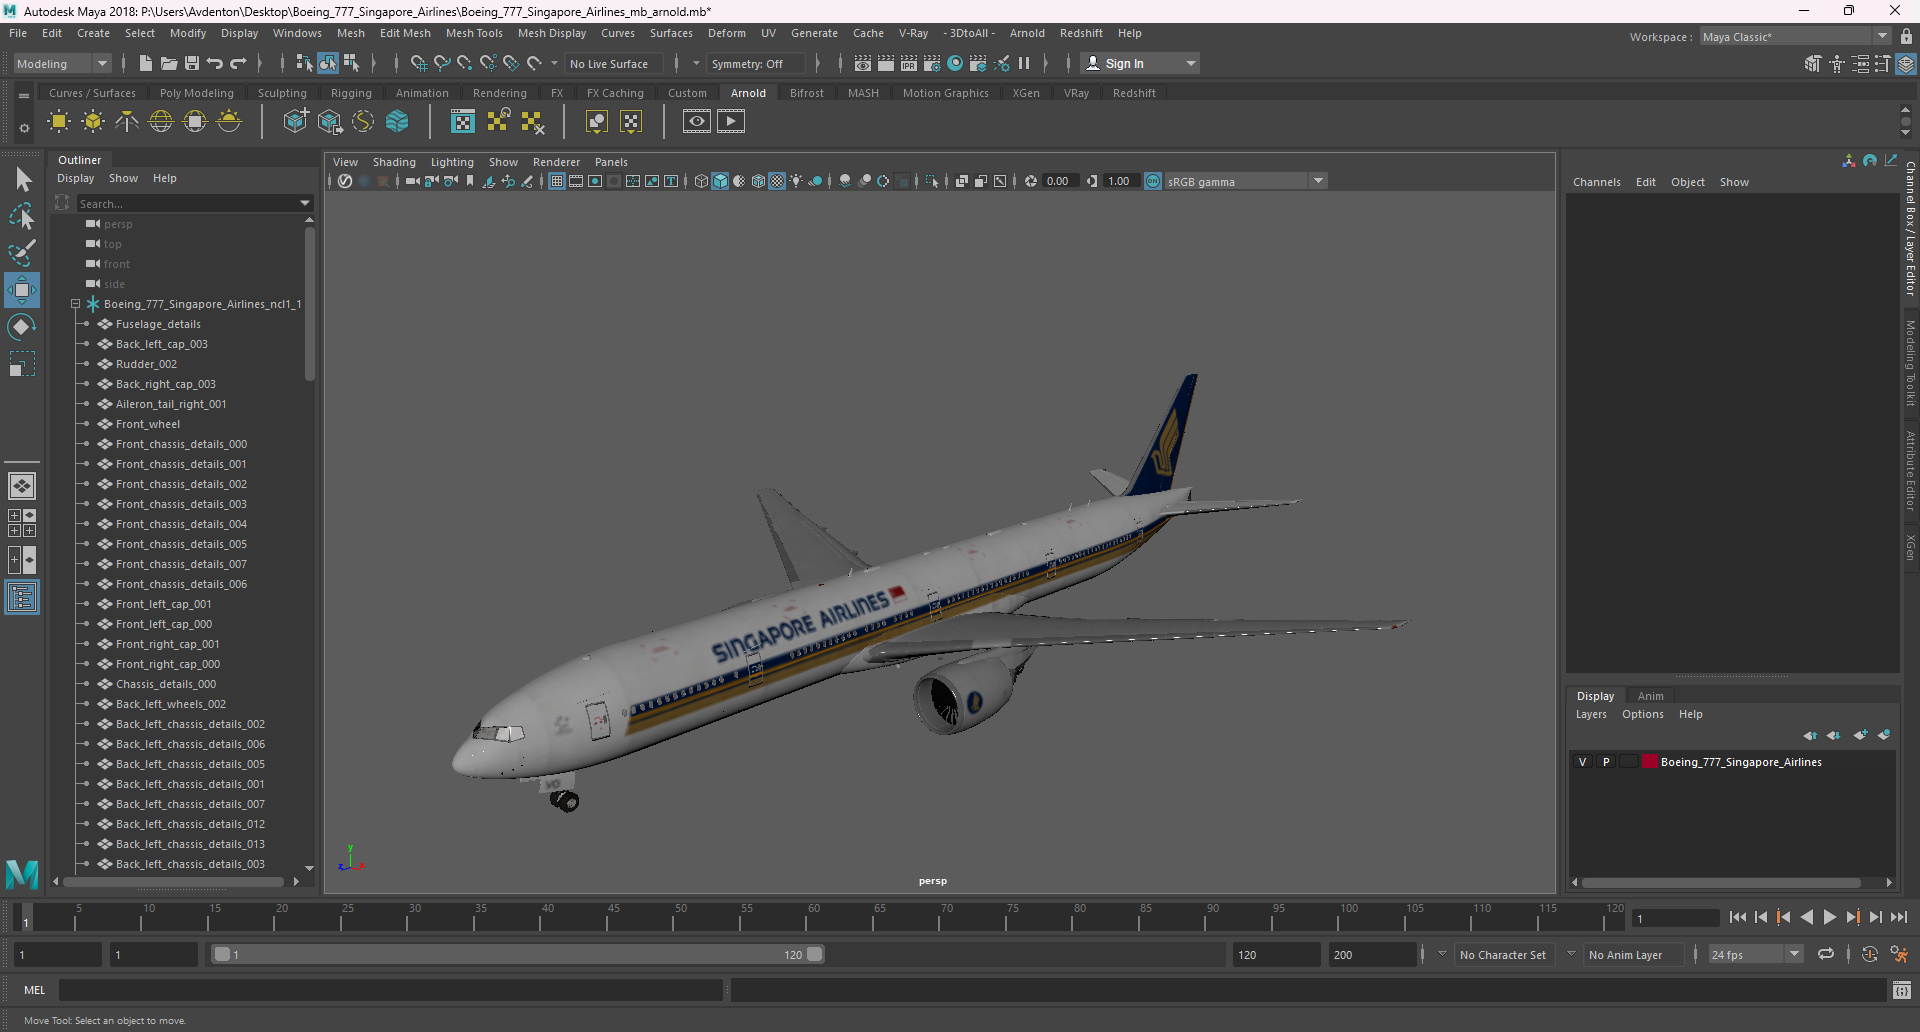Open the Workspace Maya Classic dropdown
1920x1032 pixels.
[1795, 37]
